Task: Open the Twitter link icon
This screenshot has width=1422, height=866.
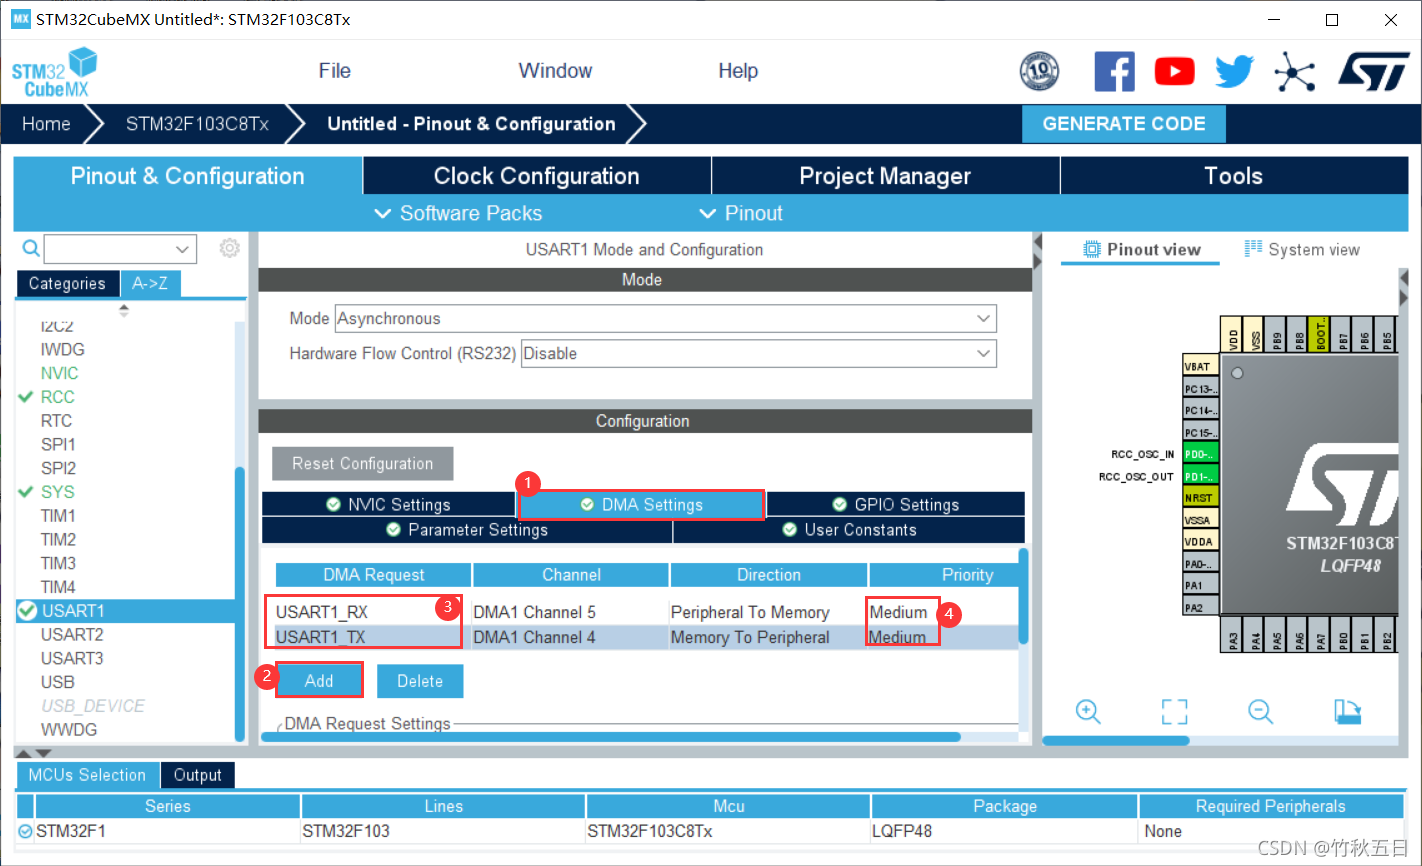Action: coord(1234,71)
